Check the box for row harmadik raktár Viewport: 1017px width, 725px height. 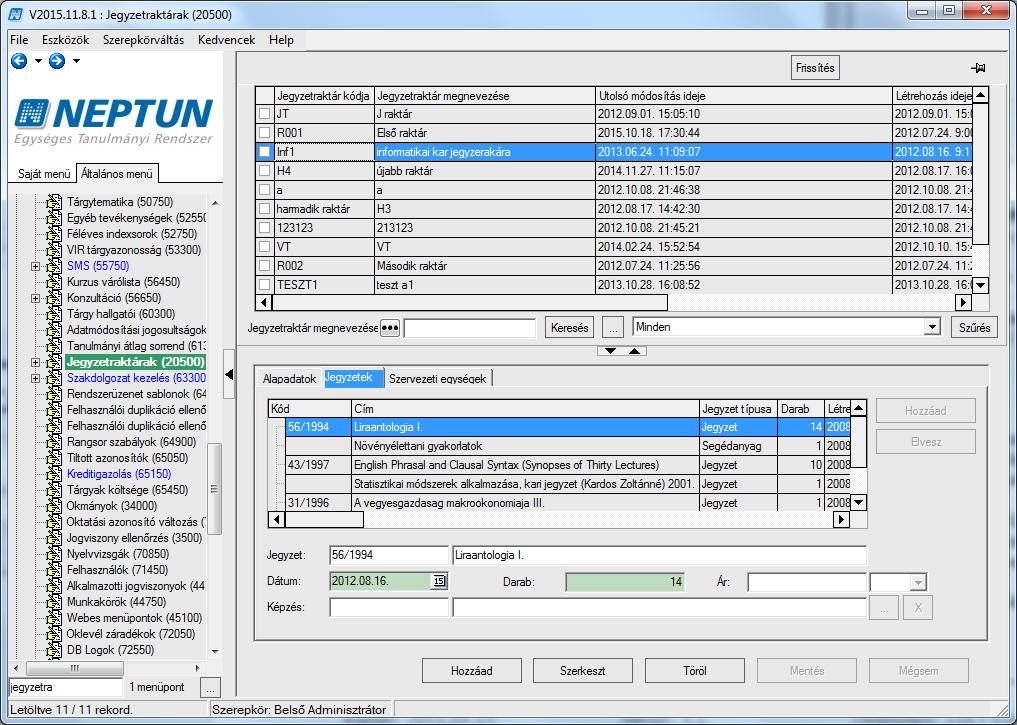tap(265, 209)
